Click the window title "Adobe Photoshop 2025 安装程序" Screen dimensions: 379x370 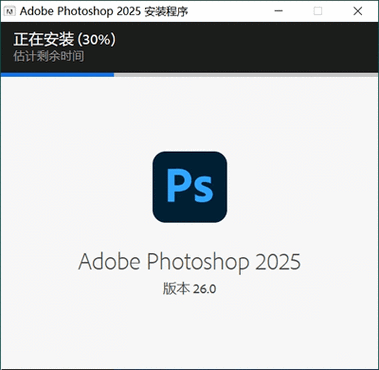(104, 11)
